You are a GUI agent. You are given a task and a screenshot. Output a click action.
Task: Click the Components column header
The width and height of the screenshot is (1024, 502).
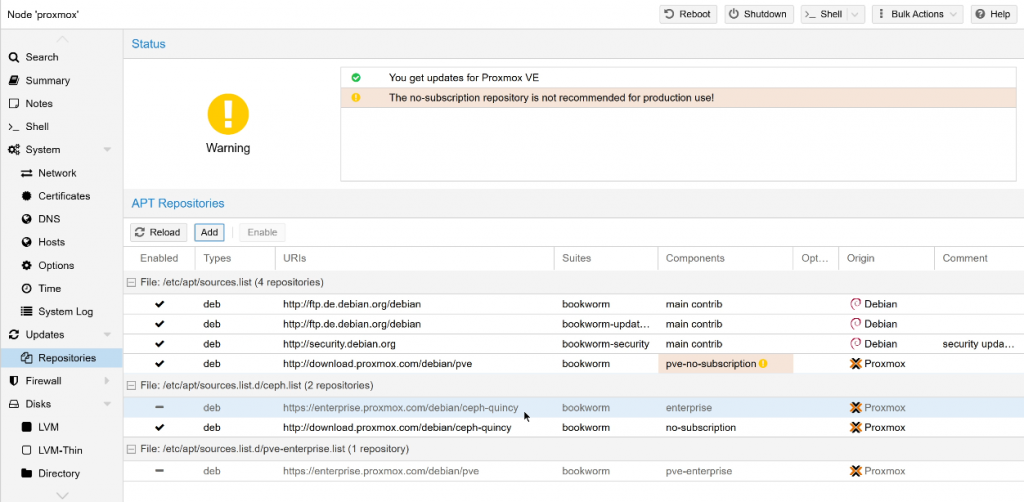click(726, 259)
